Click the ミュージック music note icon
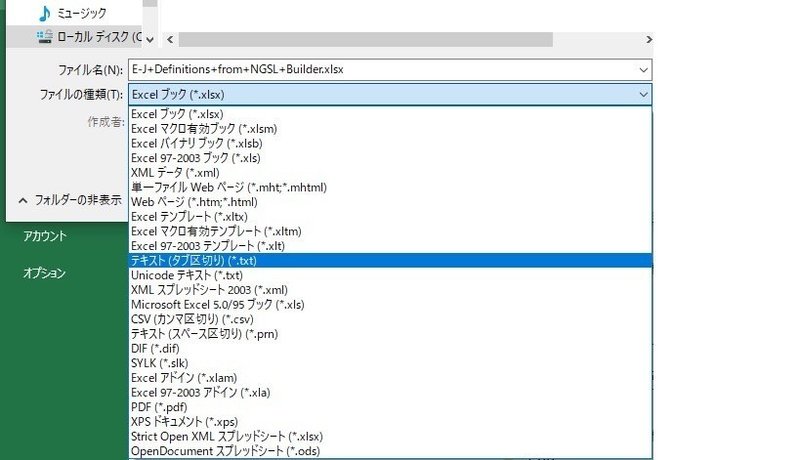Image resolution: width=800 pixels, height=460 pixels. (x=45, y=13)
